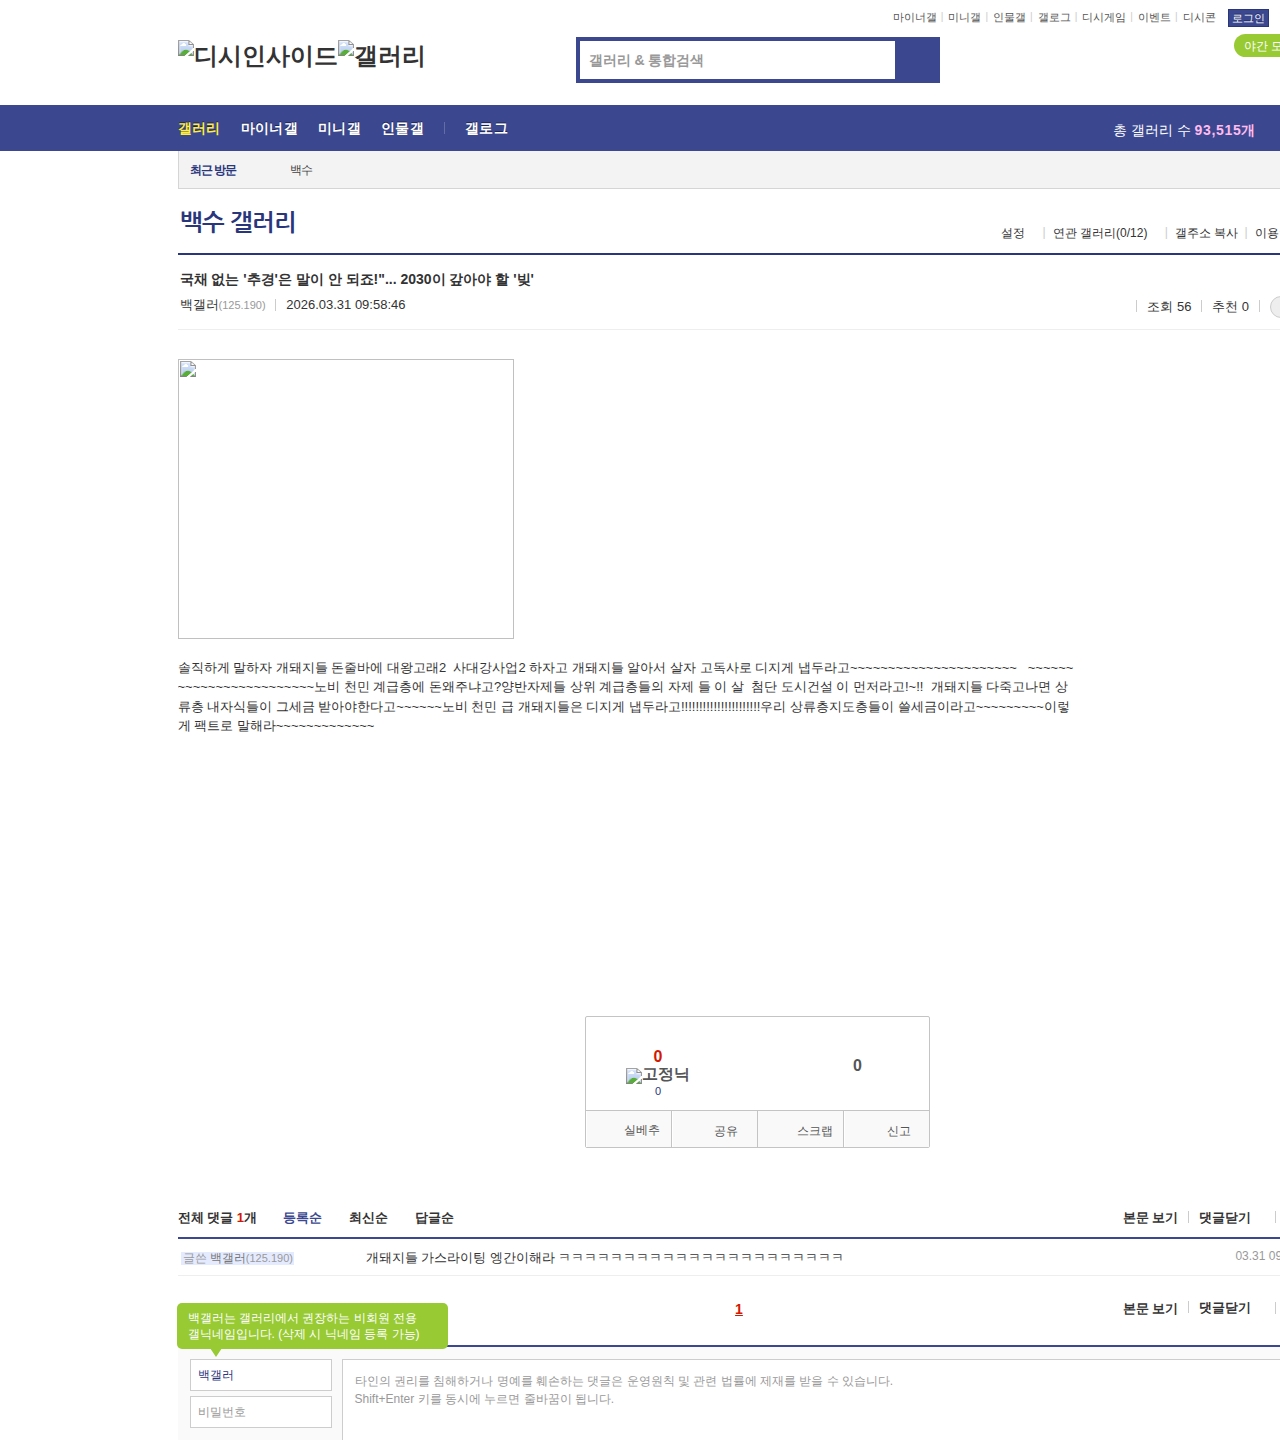This screenshot has height=1440, width=1280.
Task: Sort comments by 최신순
Action: (x=368, y=1218)
